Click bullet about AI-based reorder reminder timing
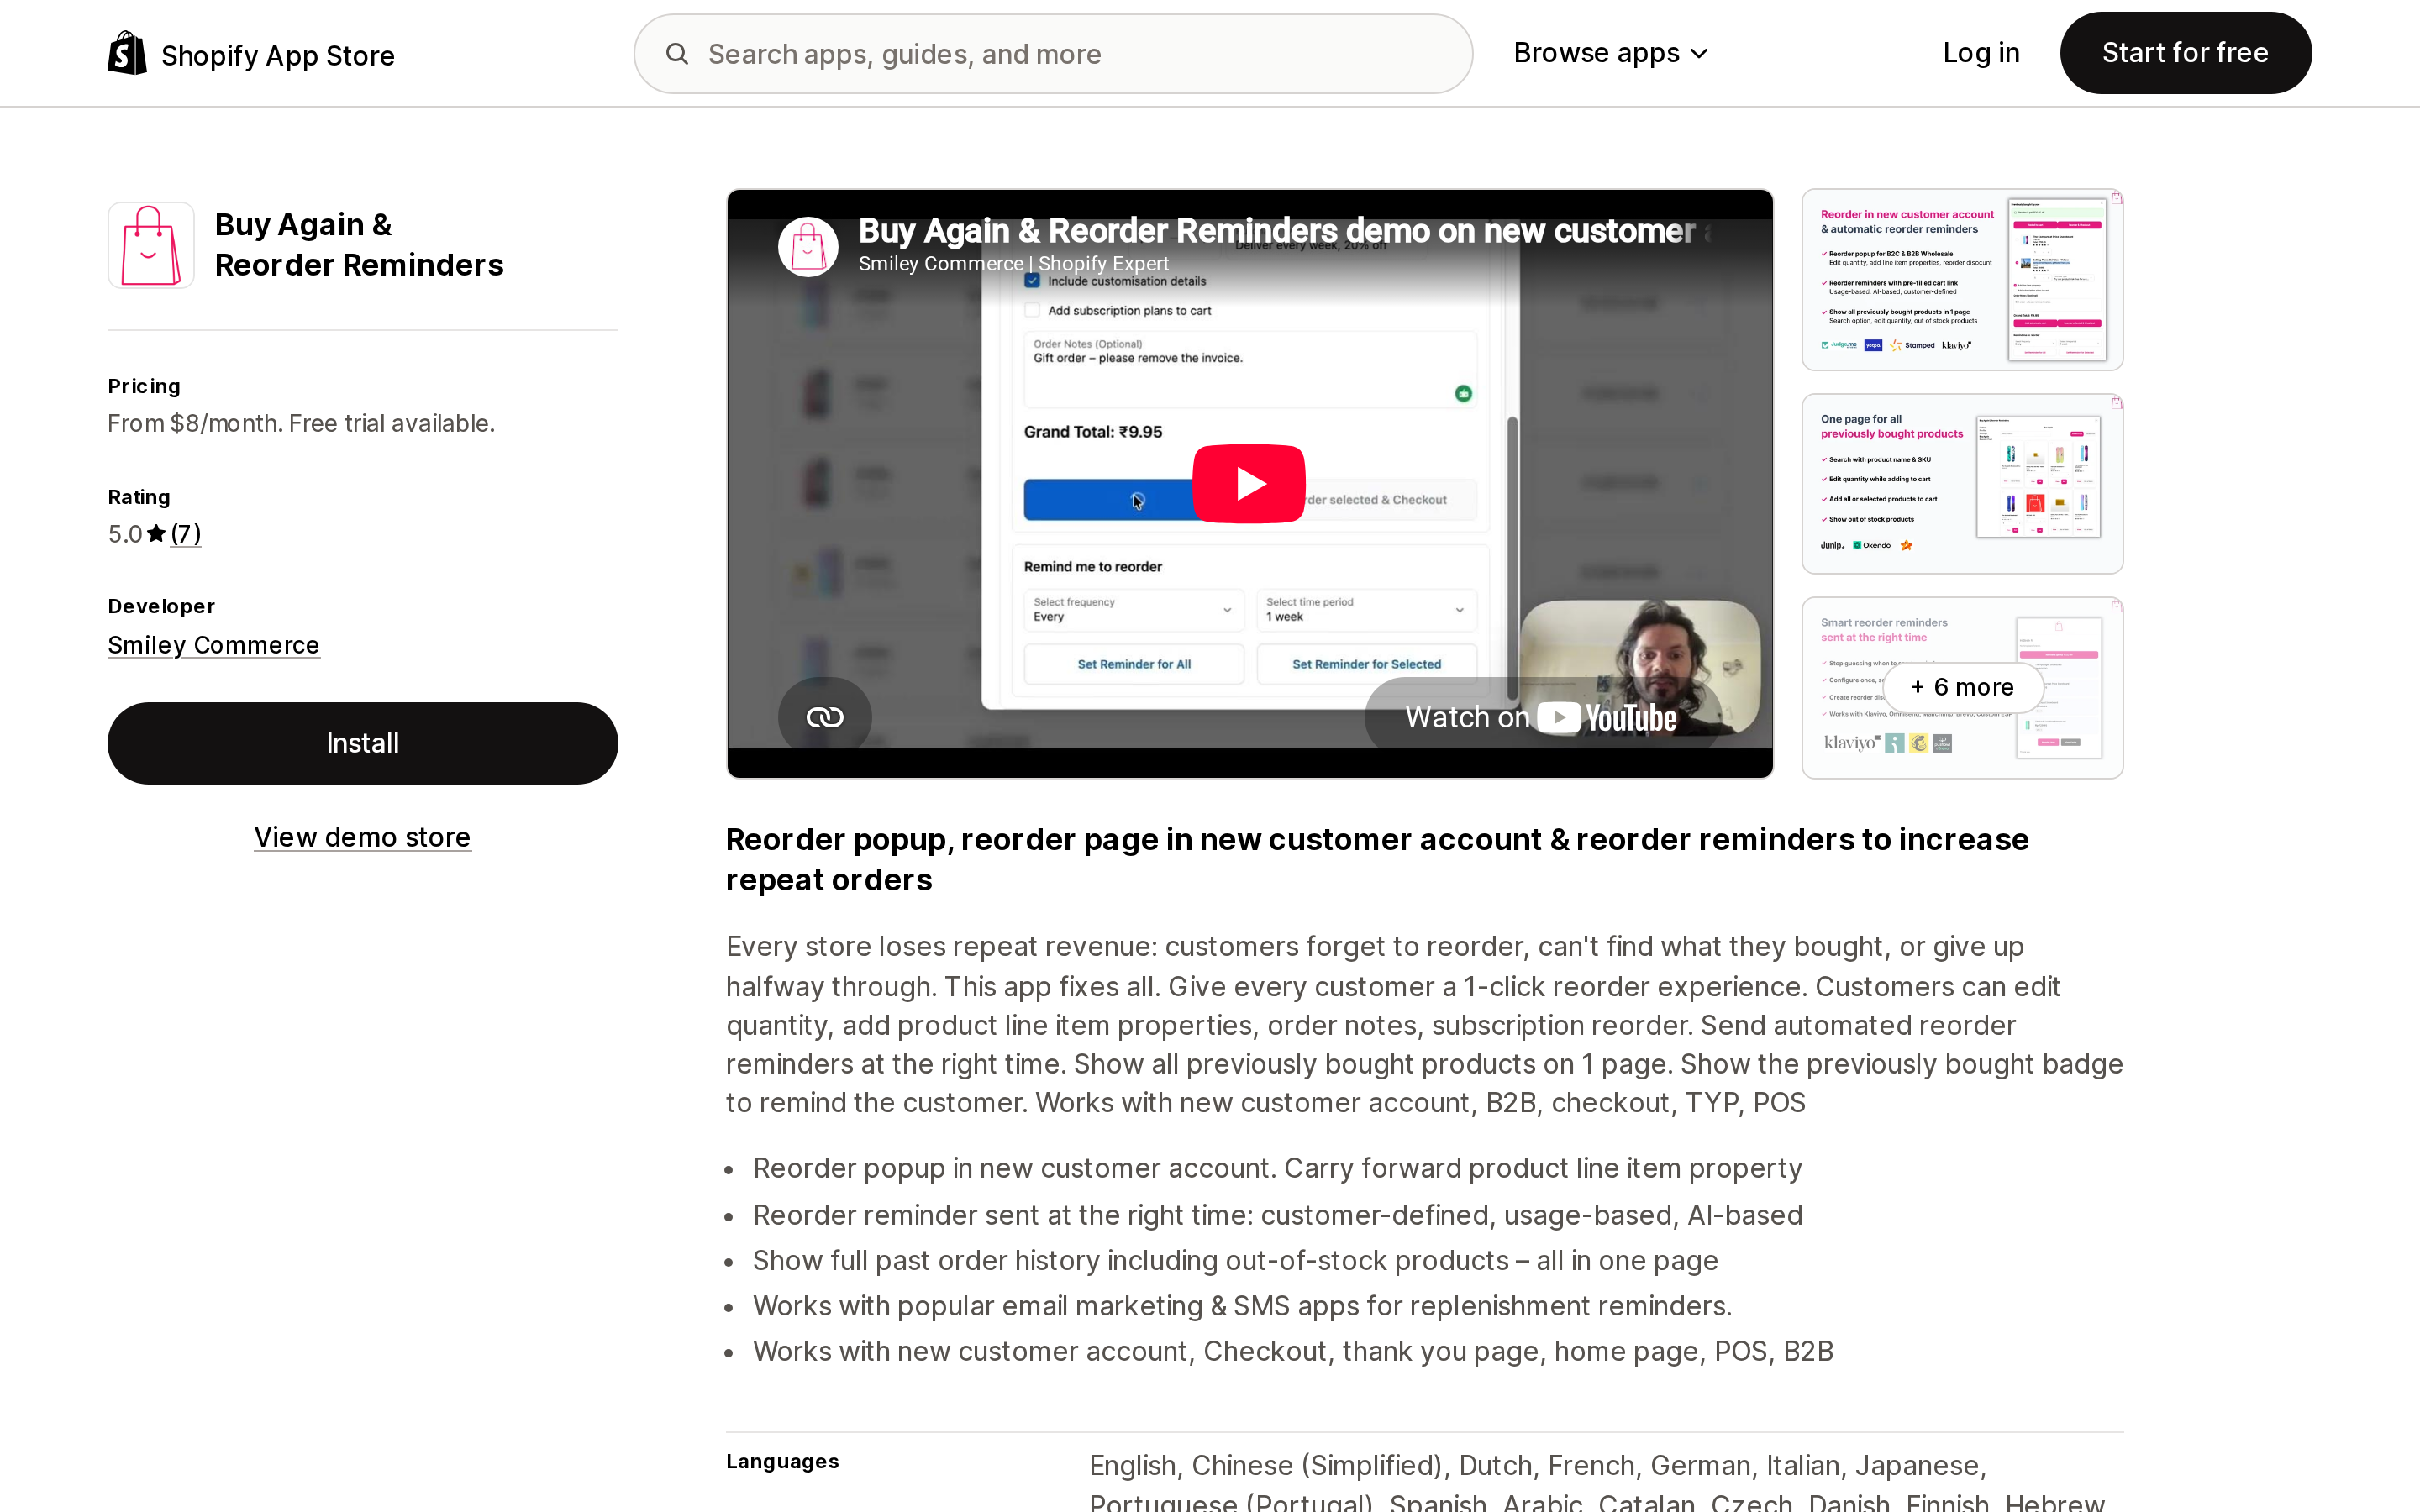The image size is (2420, 1512). coord(1277,1215)
